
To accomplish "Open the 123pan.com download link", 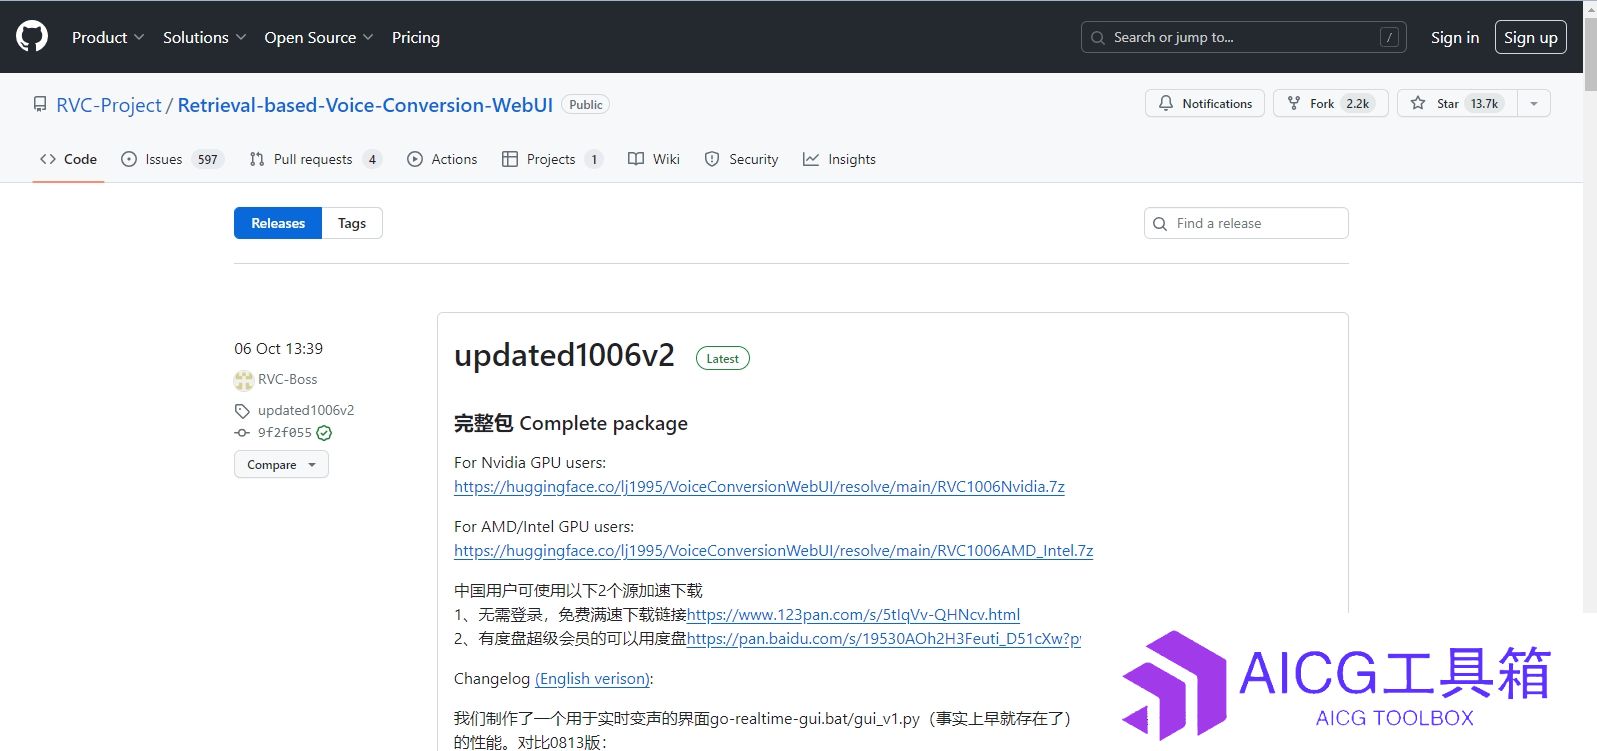I will (x=853, y=615).
